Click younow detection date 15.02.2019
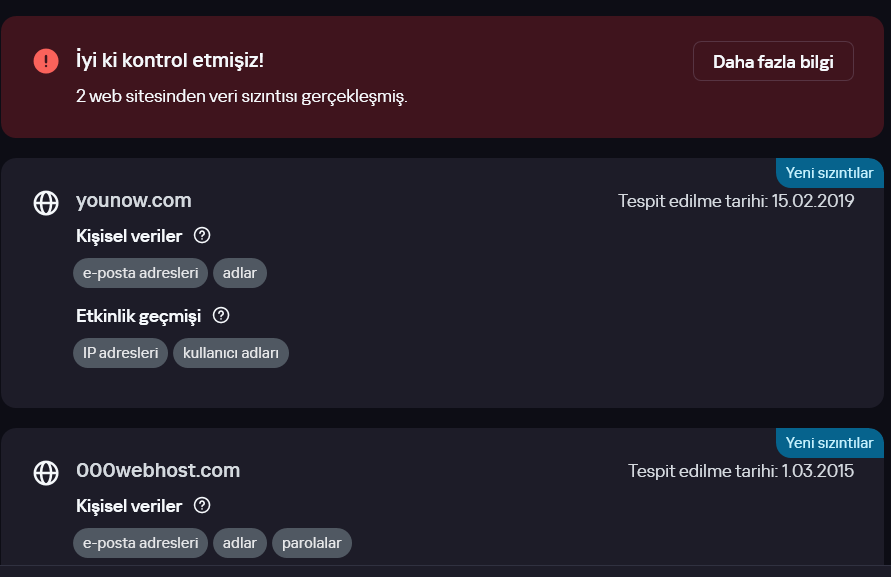The width and height of the screenshot is (891, 577). coord(813,201)
